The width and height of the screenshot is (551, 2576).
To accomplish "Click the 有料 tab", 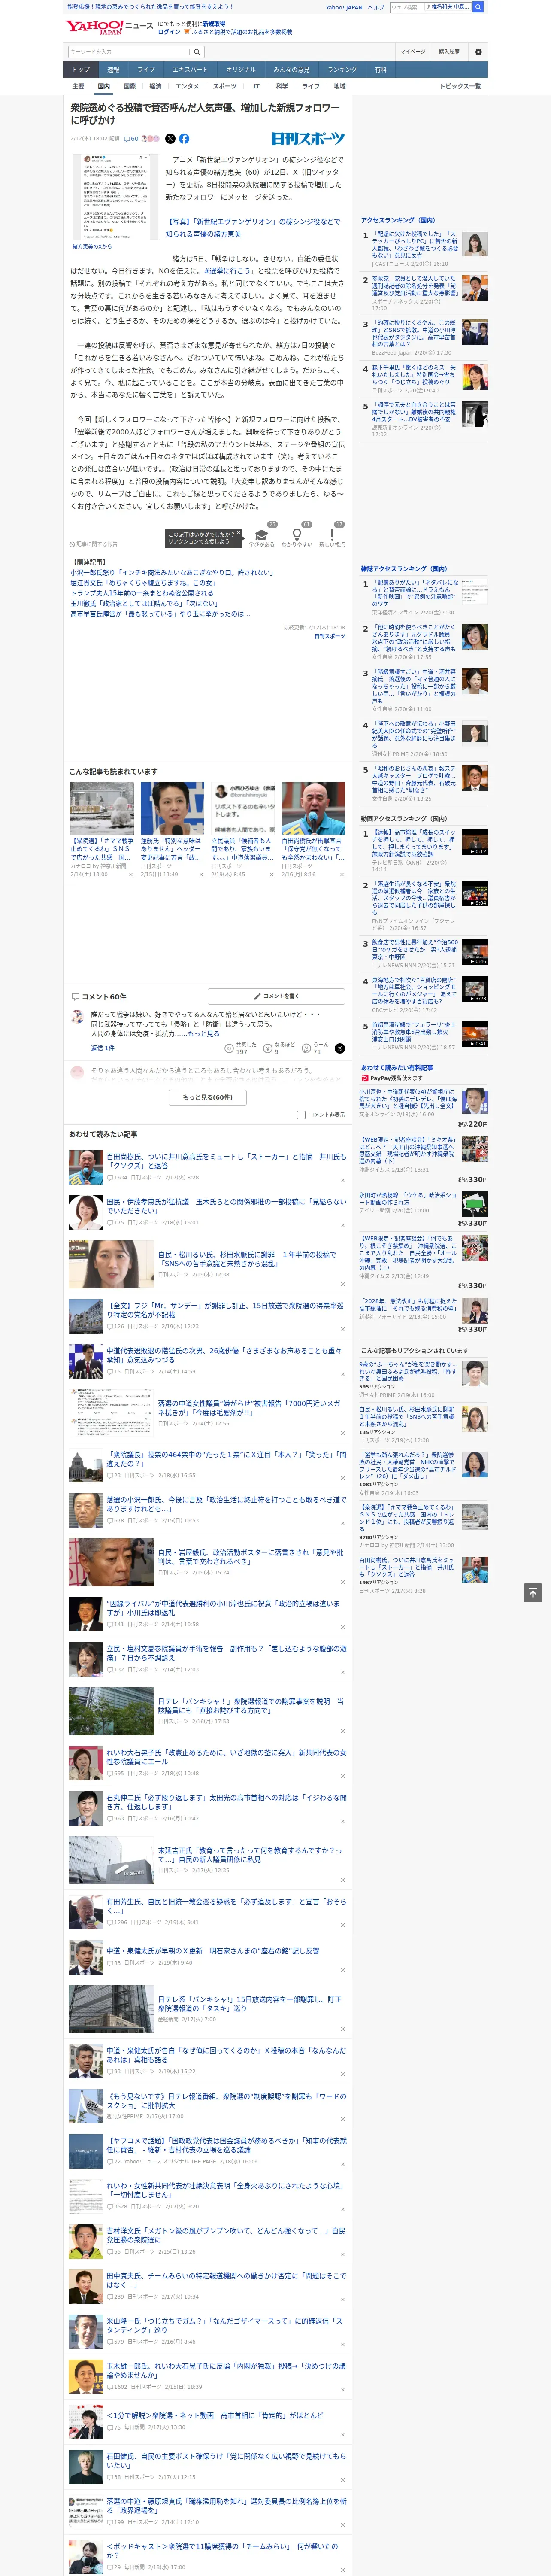I will click(380, 70).
